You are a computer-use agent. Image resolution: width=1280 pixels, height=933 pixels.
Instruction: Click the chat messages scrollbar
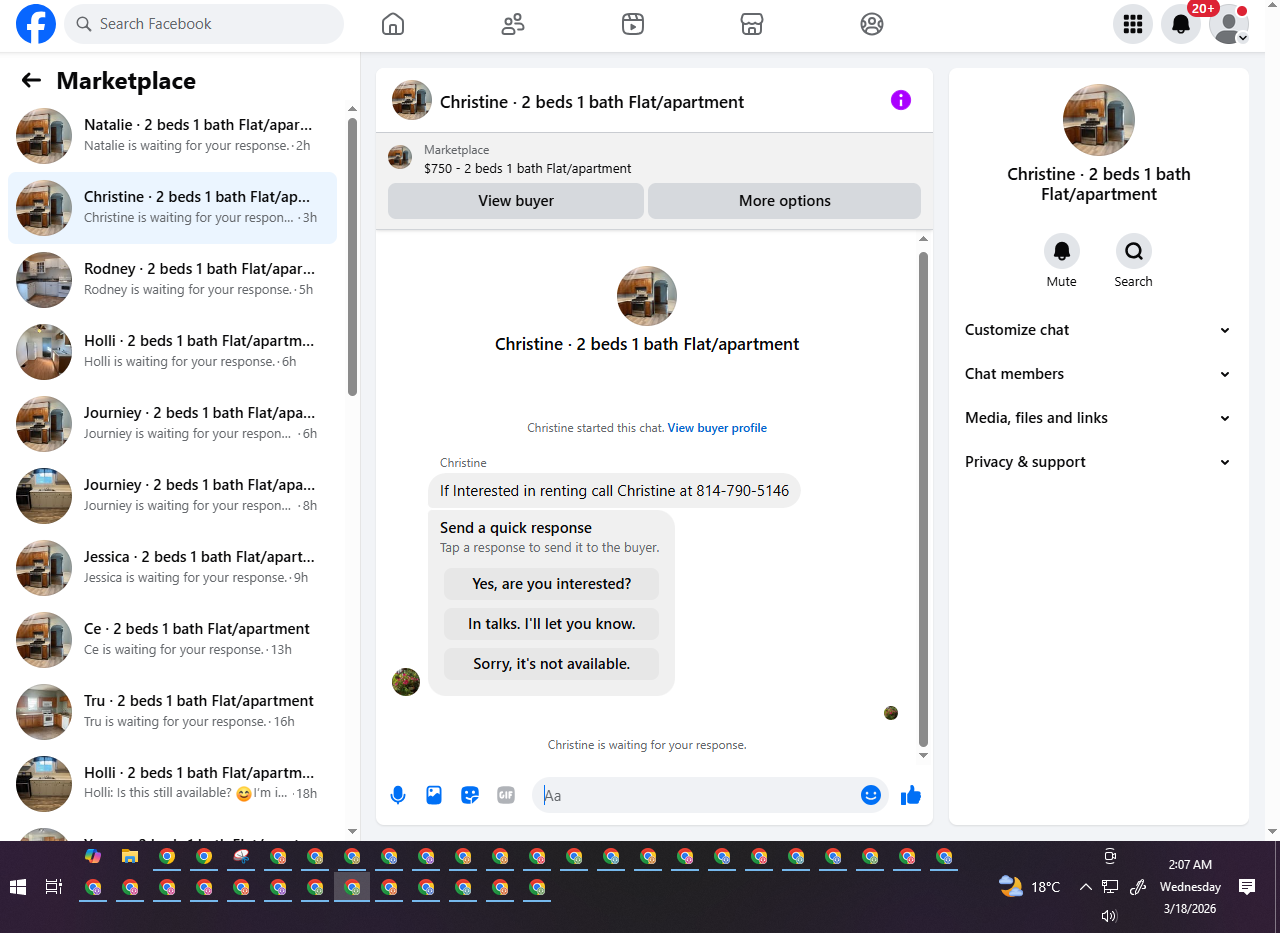[x=924, y=500]
